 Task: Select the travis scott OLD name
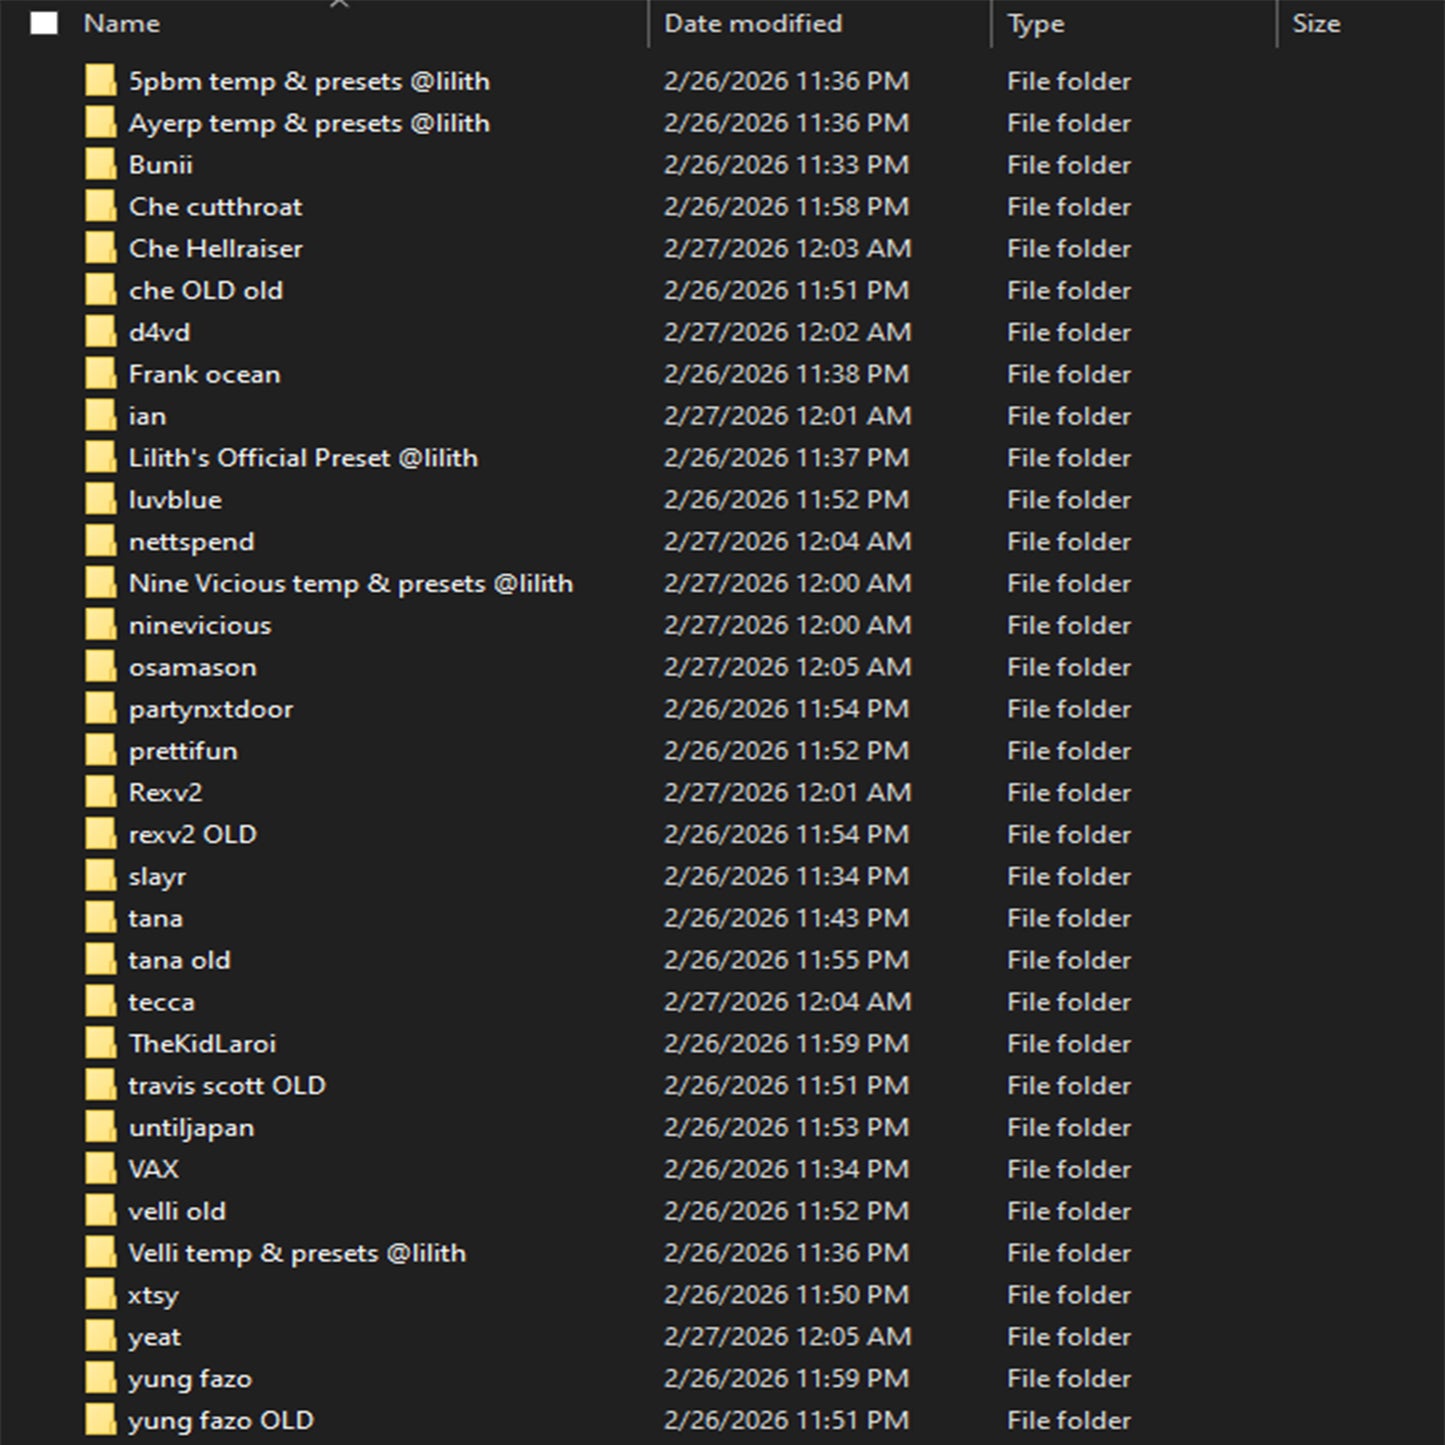[227, 1085]
